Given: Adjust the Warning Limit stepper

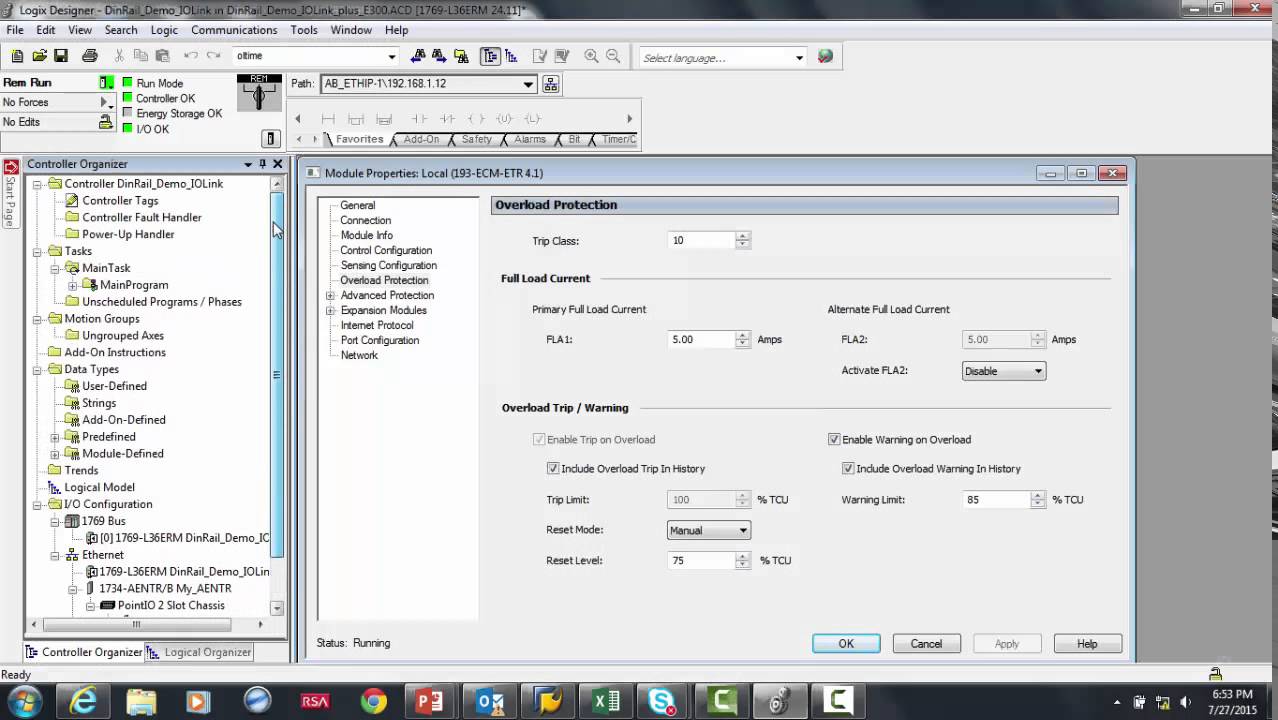Looking at the screenshot, I should pyautogui.click(x=1038, y=499).
